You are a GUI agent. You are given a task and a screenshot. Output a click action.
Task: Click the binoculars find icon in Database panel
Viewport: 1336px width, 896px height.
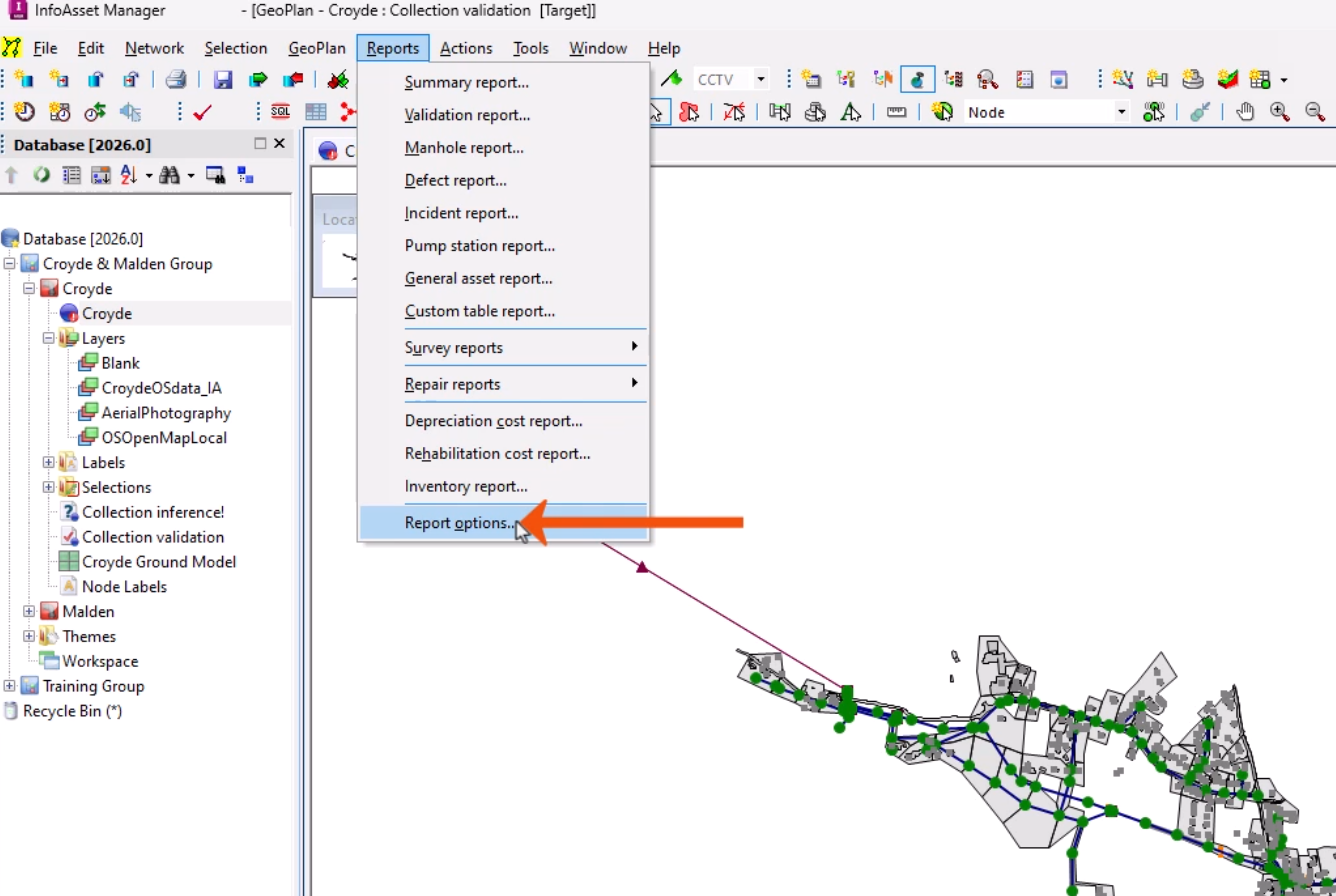point(169,175)
